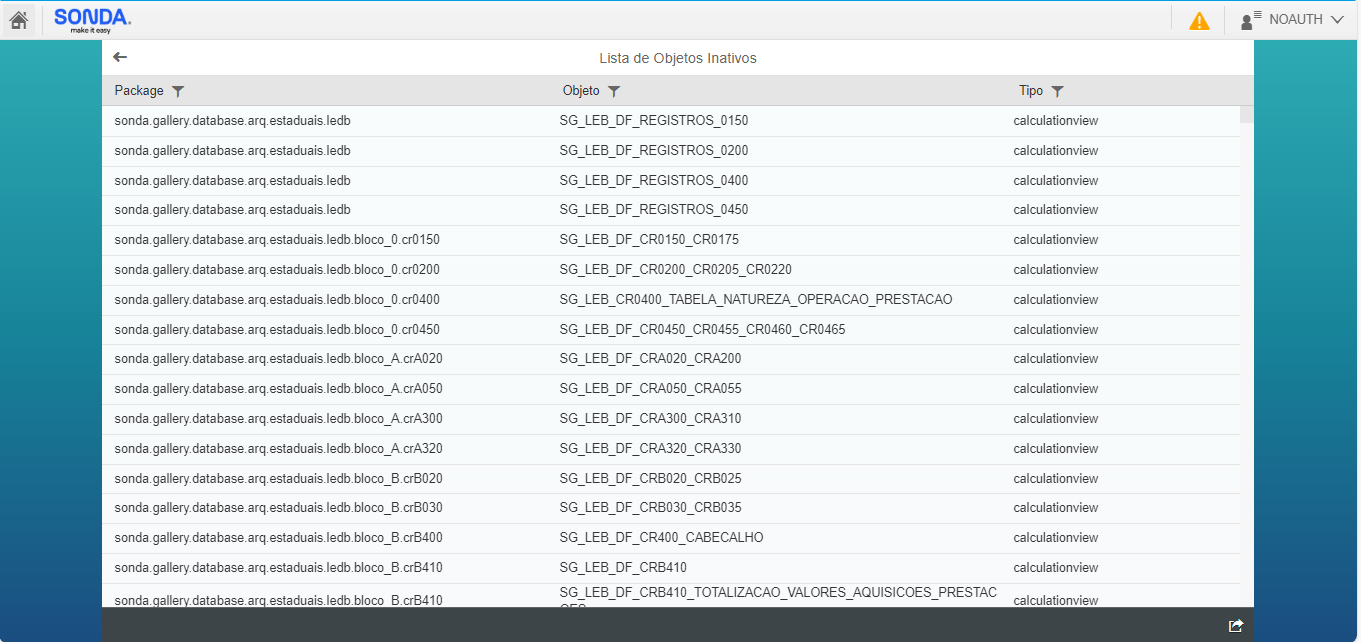Click the user profile icon

tap(1250, 20)
